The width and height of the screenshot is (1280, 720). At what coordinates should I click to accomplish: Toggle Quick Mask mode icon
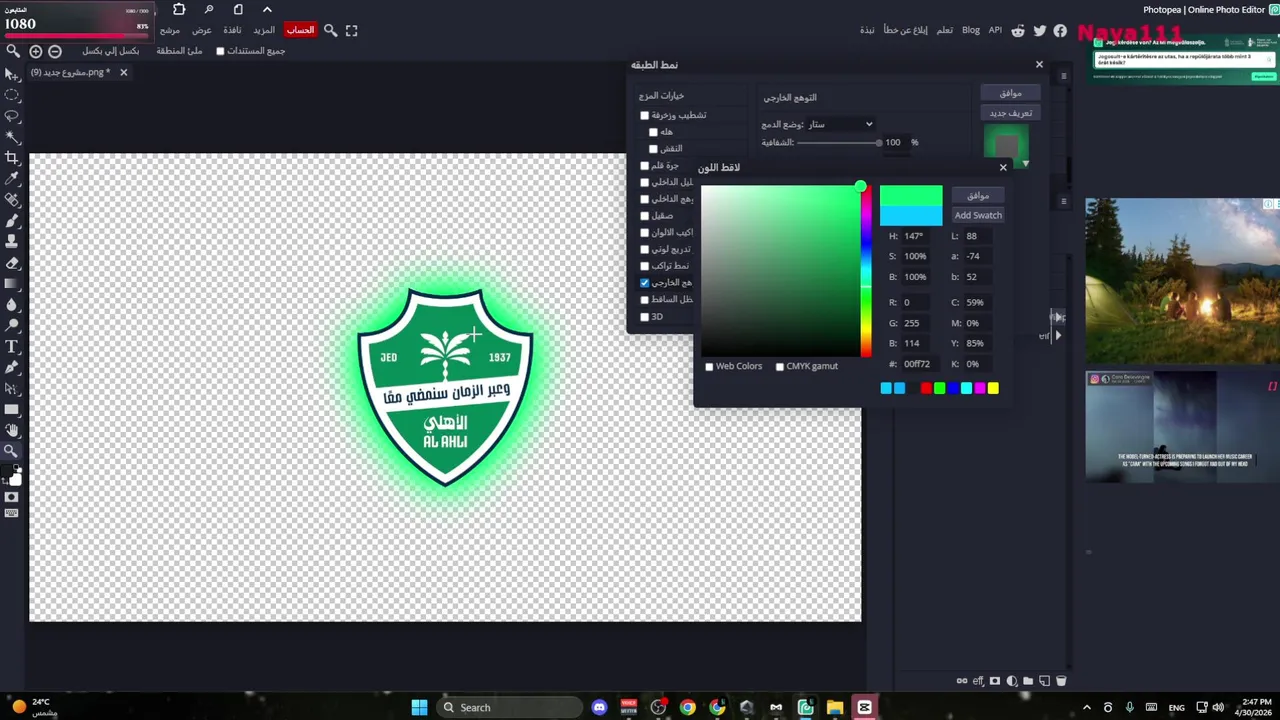pos(12,497)
